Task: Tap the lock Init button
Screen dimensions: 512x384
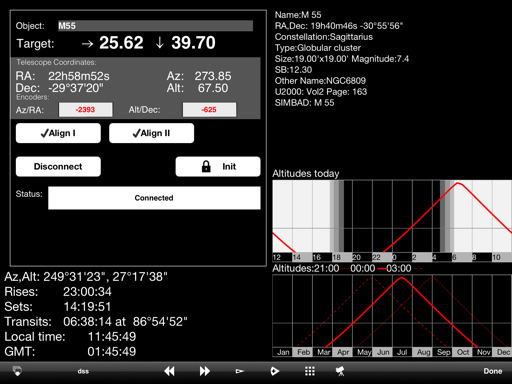Action: tap(218, 166)
